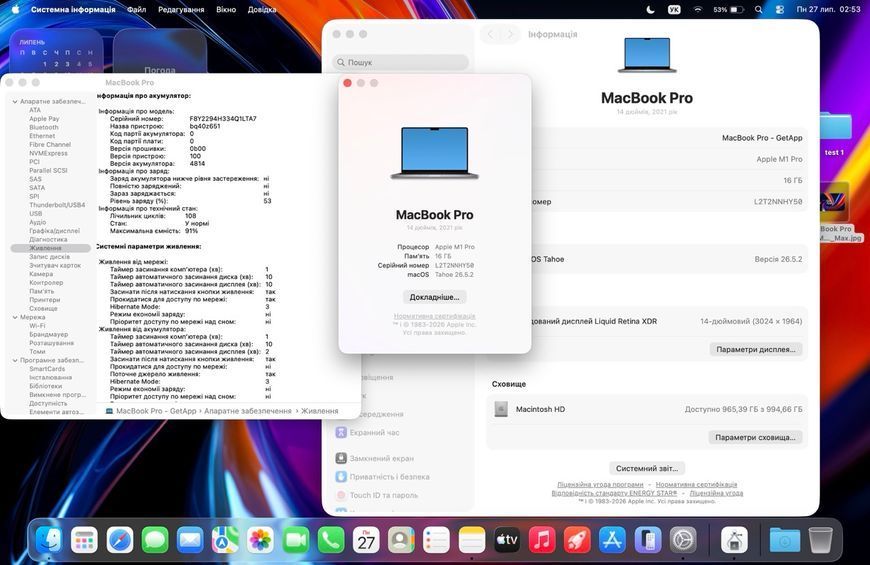This screenshot has width=870, height=565.
Task: Open Photos app in Dock
Action: click(260, 539)
